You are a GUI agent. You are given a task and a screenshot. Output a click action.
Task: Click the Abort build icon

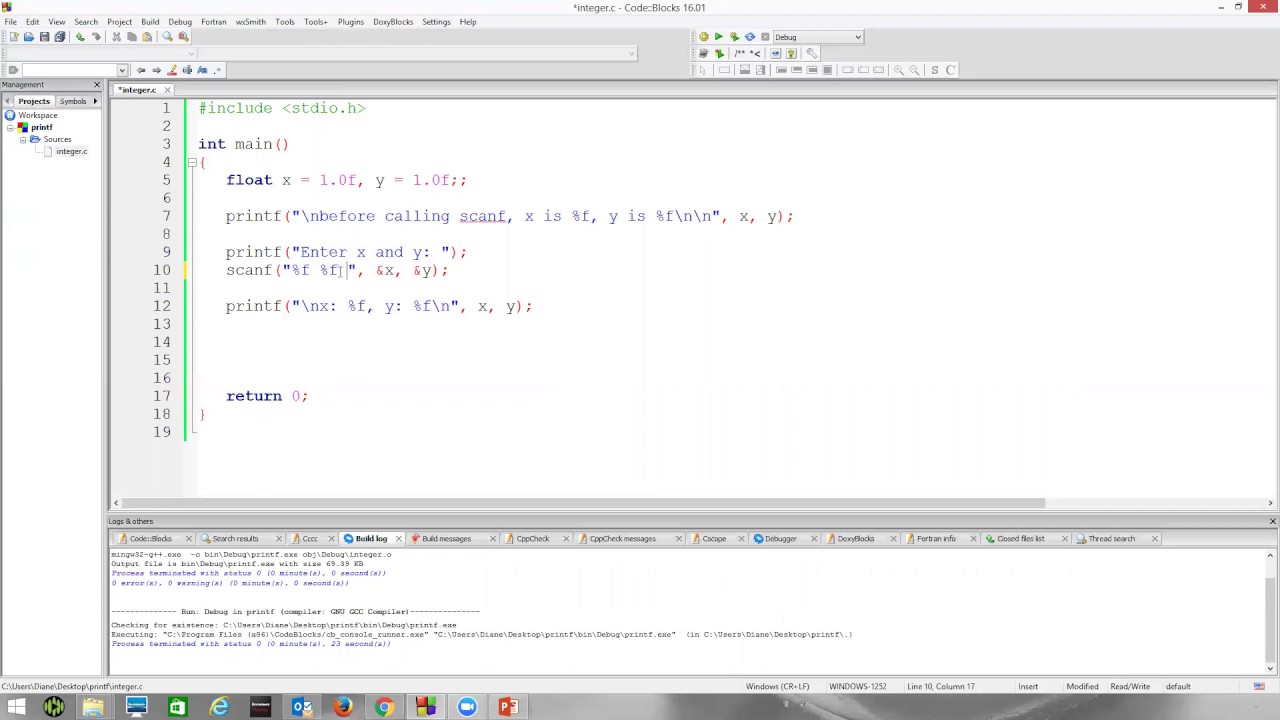(x=765, y=37)
